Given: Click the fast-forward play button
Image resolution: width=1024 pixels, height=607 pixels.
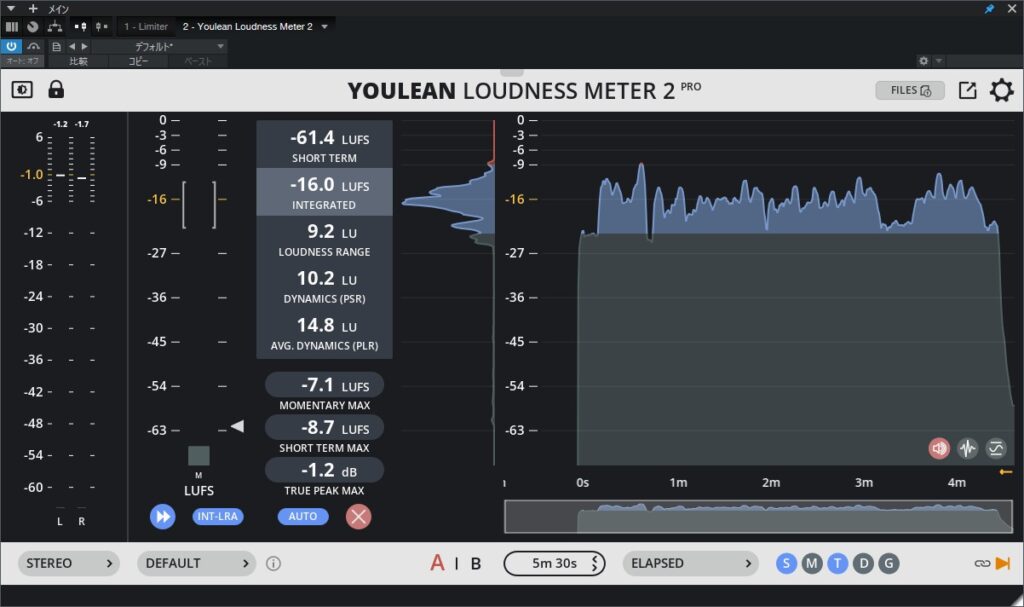Looking at the screenshot, I should 163,516.
